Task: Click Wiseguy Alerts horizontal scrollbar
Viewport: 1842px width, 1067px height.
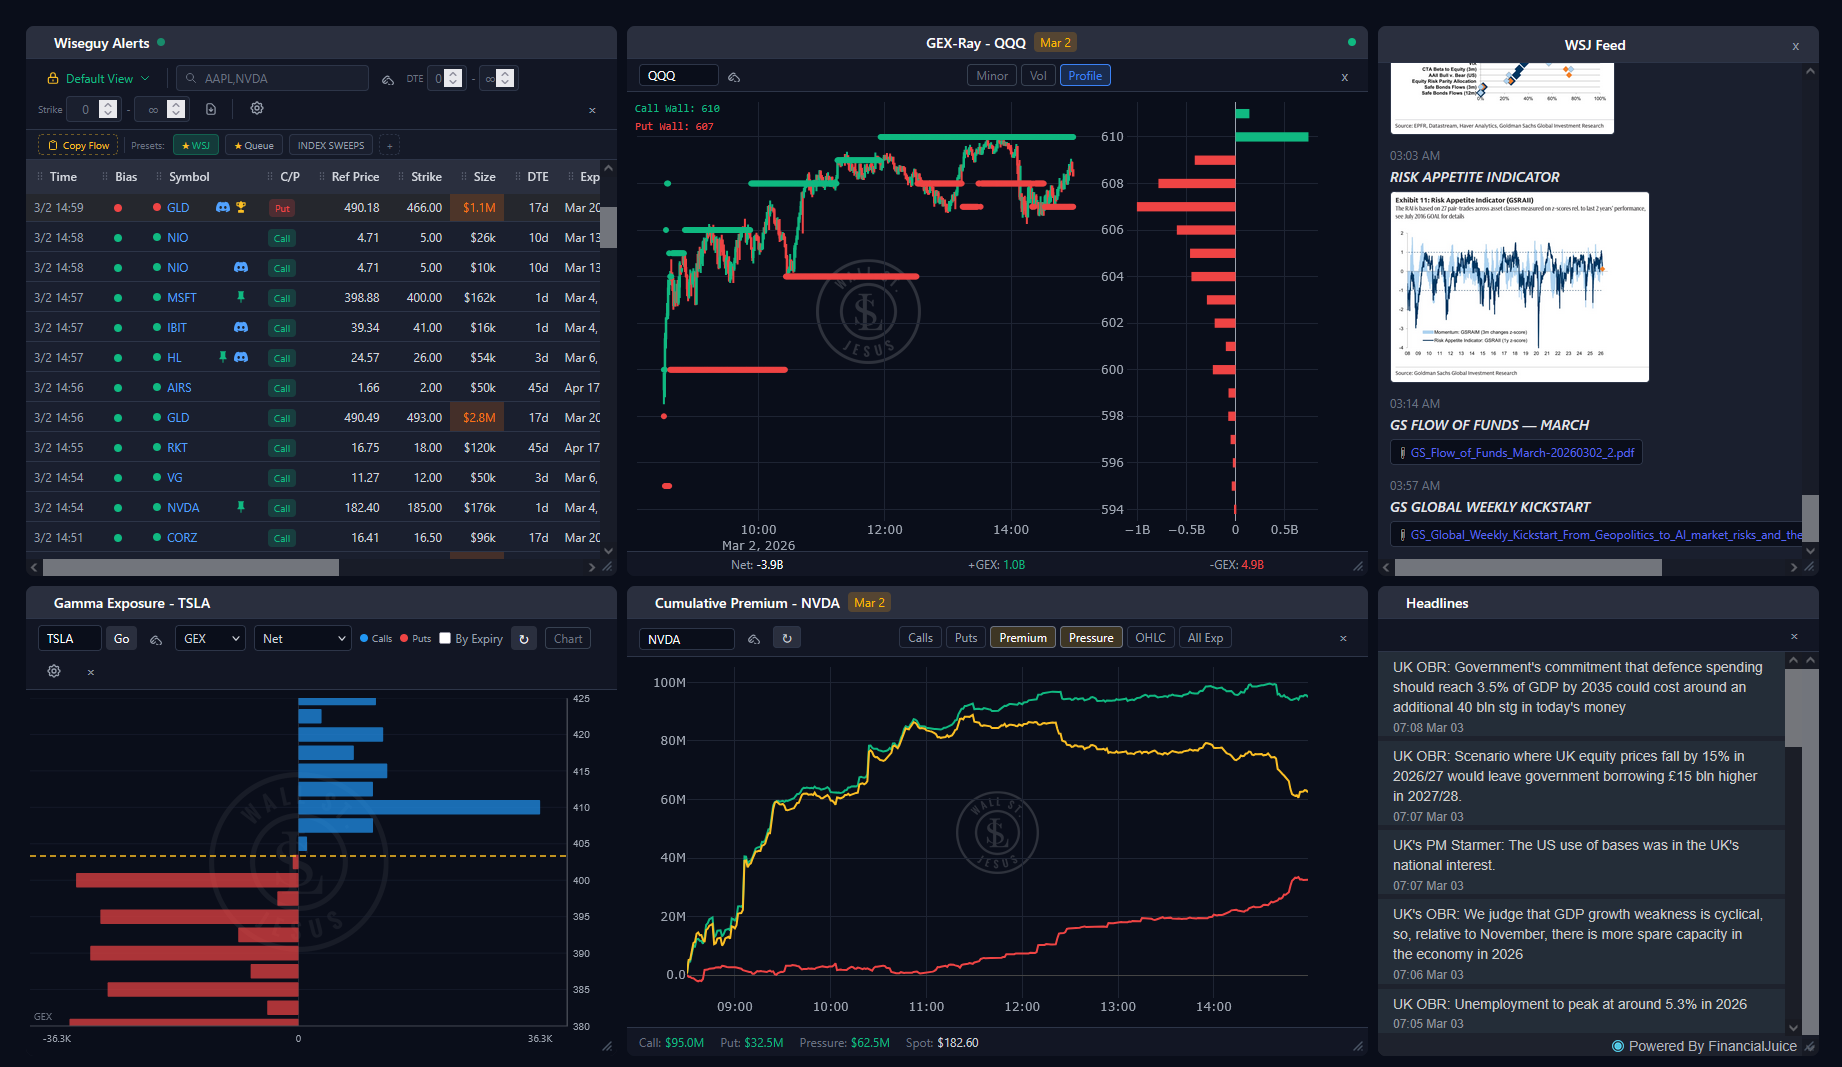Action: pos(190,568)
